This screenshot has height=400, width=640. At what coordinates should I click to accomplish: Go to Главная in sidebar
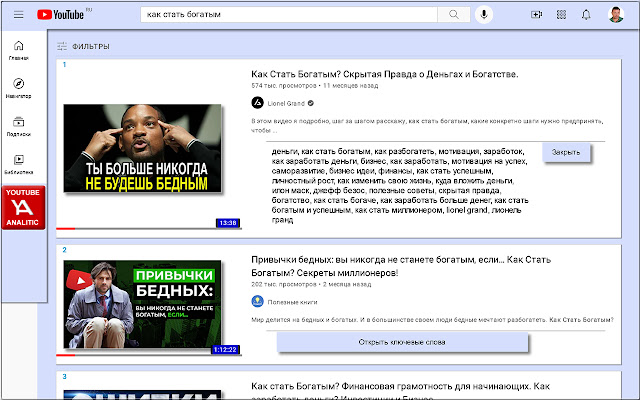tap(19, 51)
